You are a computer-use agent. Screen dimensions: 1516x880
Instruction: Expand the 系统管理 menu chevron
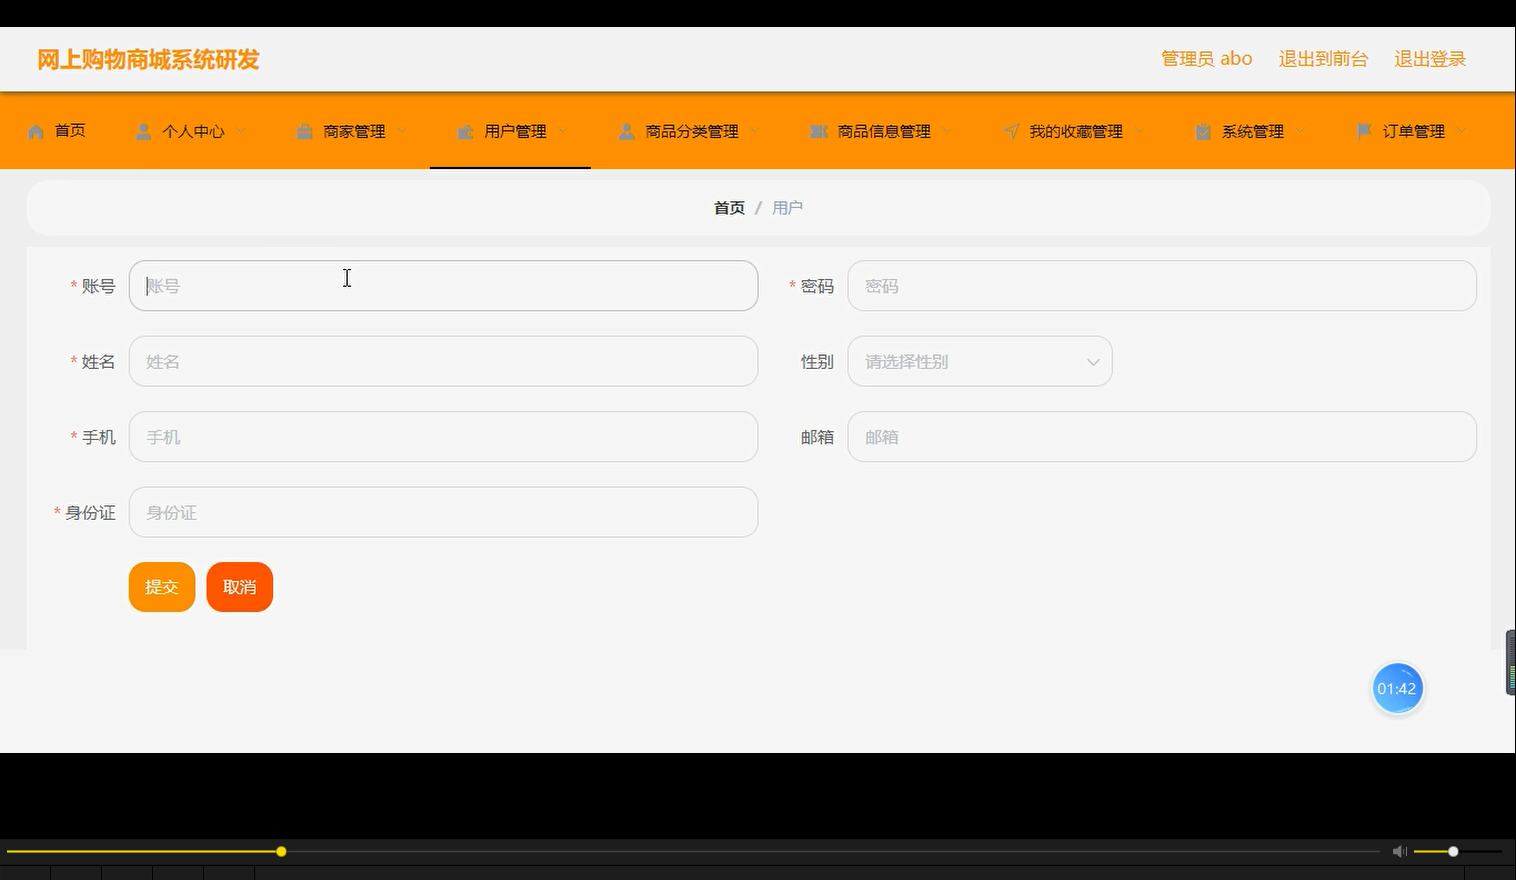(x=1300, y=131)
